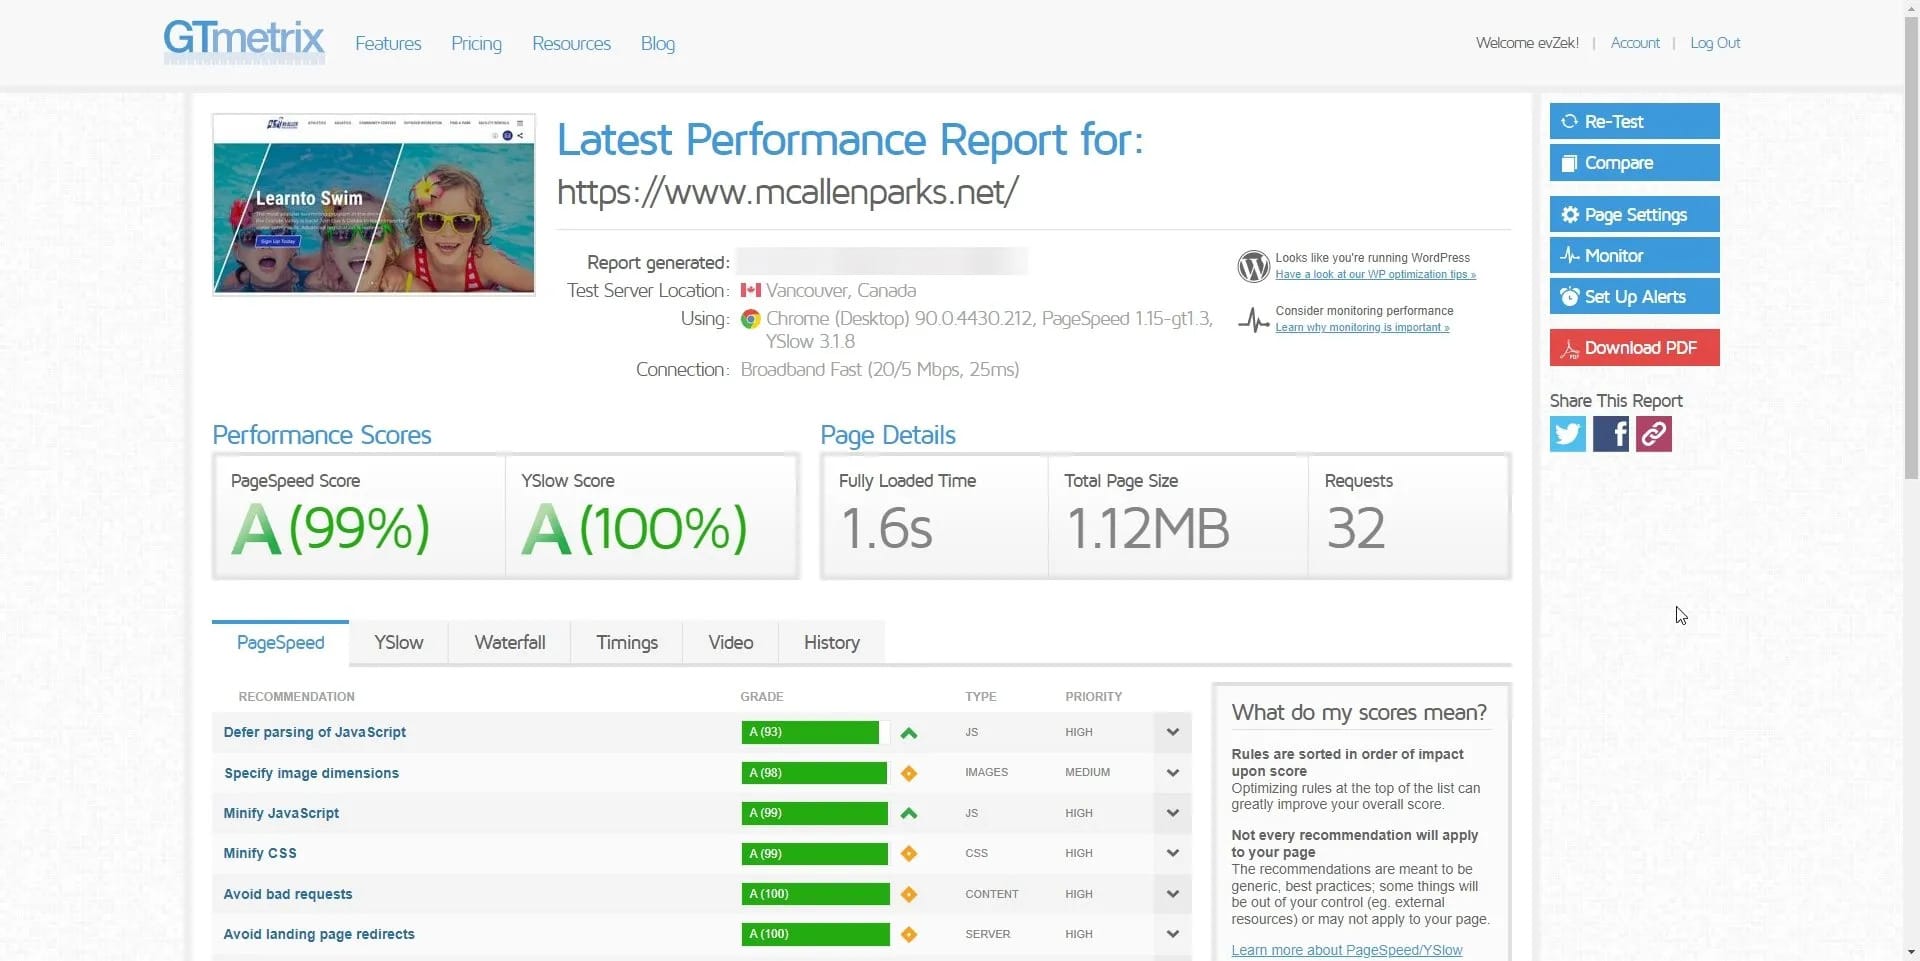This screenshot has height=961, width=1920.
Task: Click the WordPress logo icon
Action: (x=1253, y=266)
